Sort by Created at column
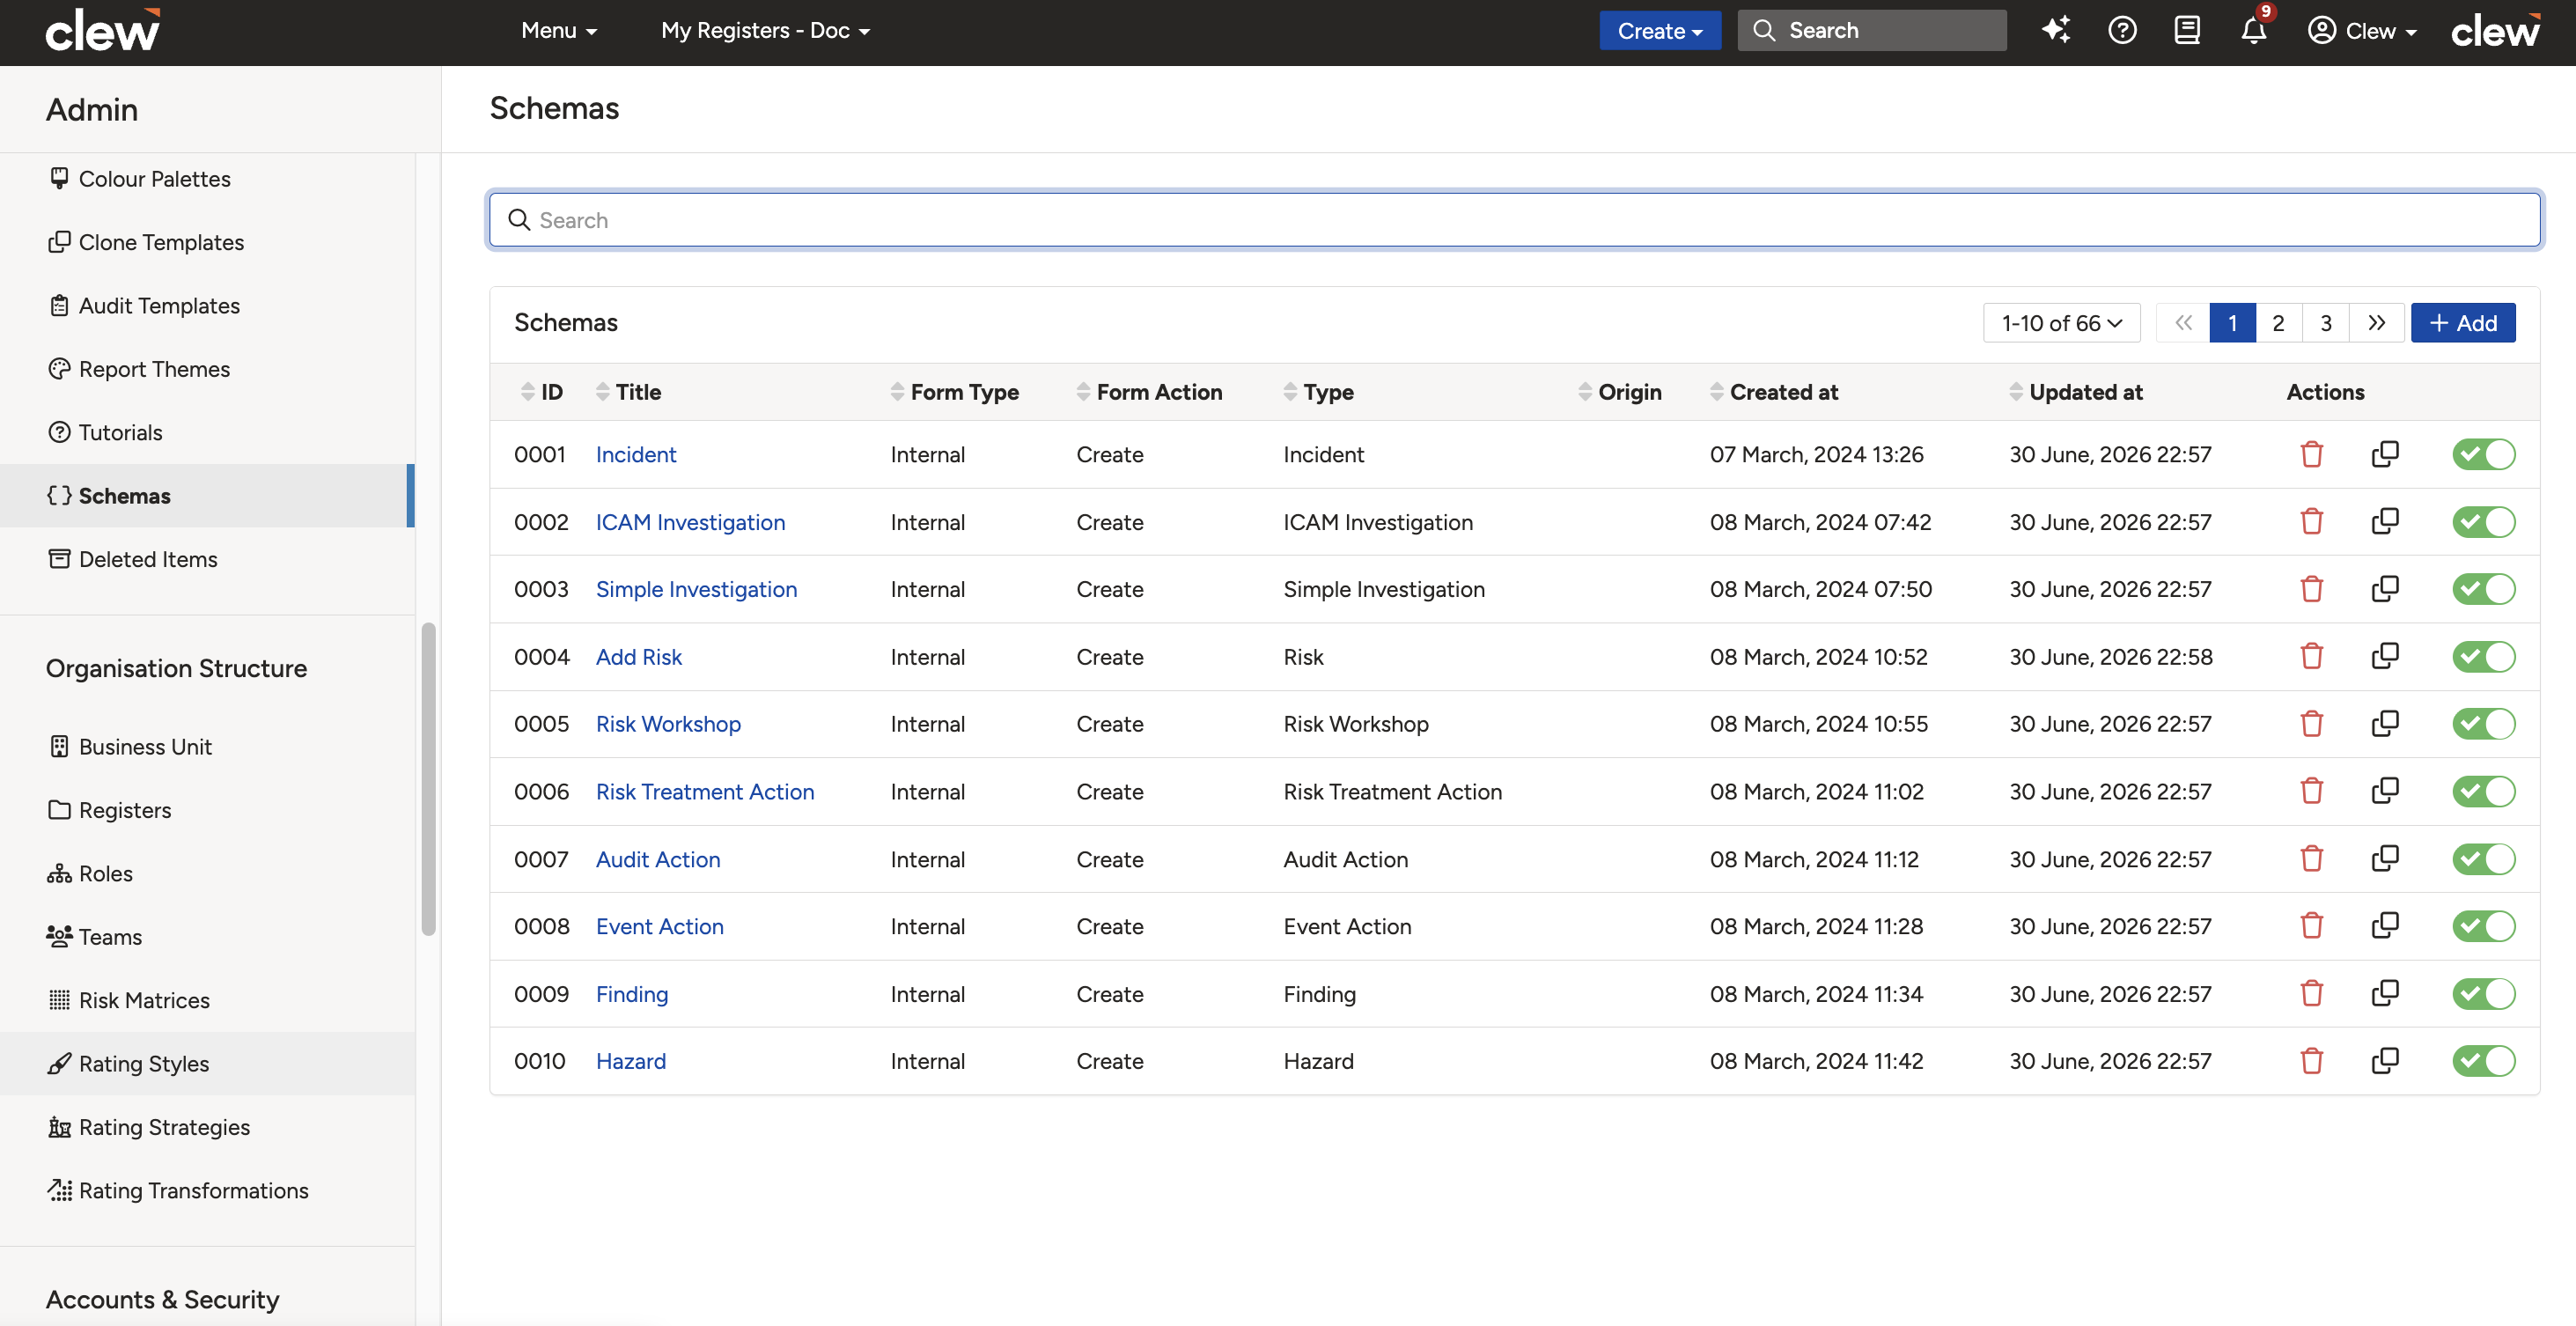The width and height of the screenshot is (2576, 1326). coord(1773,392)
